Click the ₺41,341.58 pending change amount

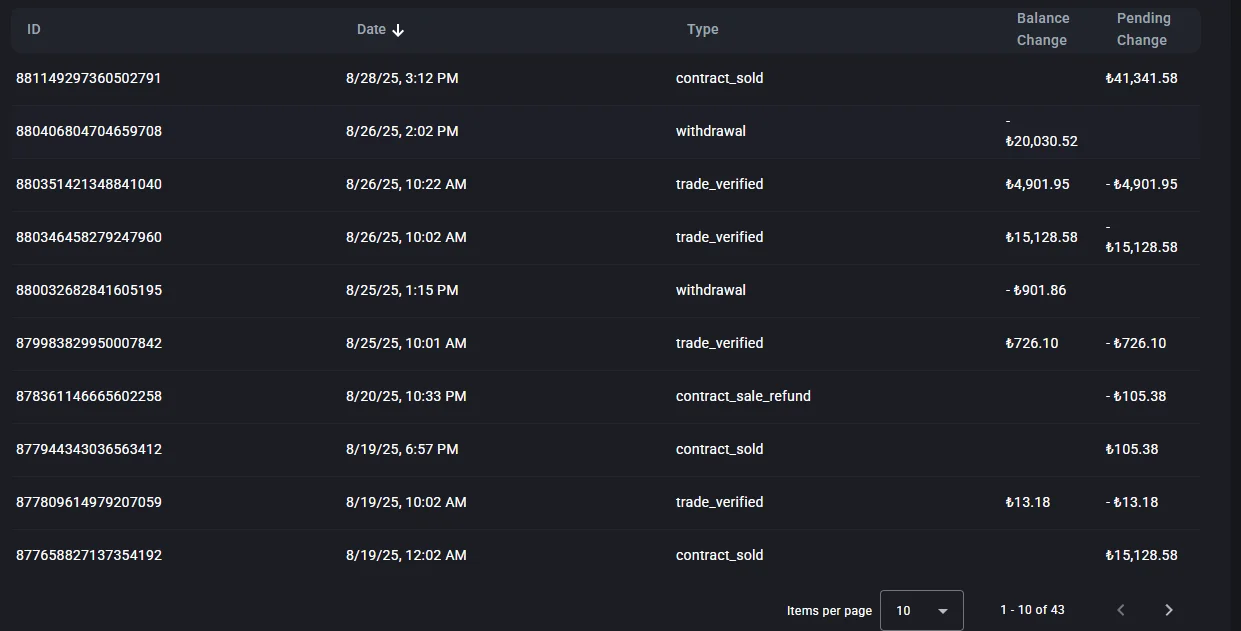tap(1141, 78)
